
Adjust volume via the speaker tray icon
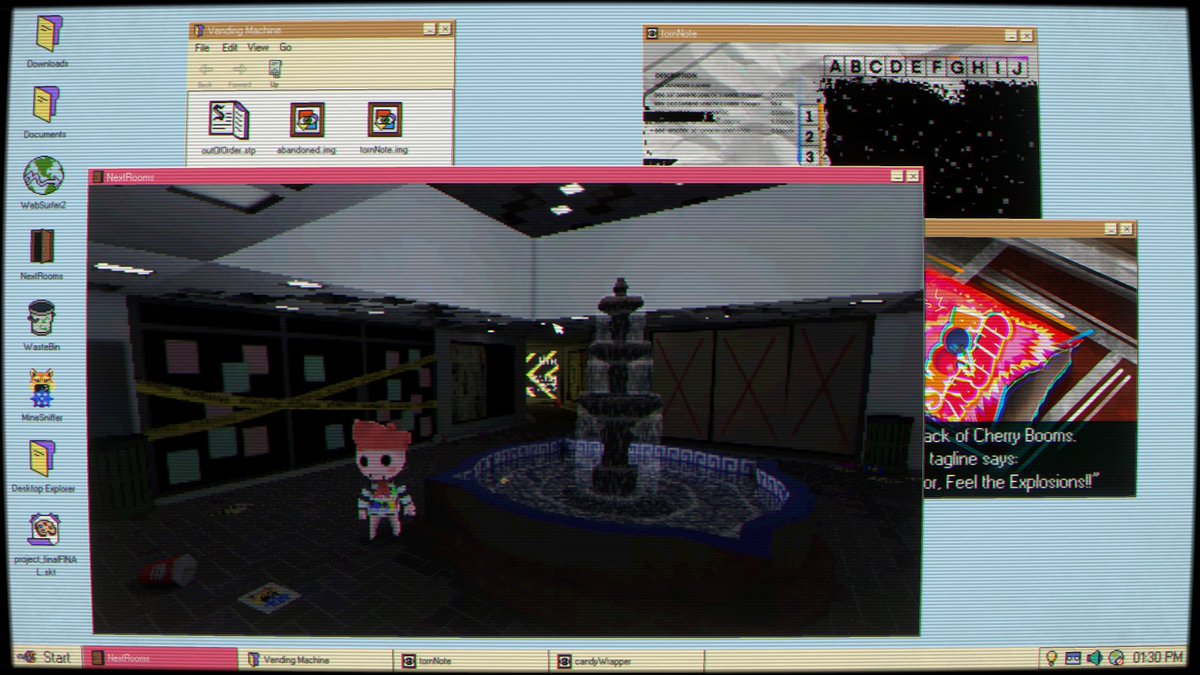pos(1093,658)
